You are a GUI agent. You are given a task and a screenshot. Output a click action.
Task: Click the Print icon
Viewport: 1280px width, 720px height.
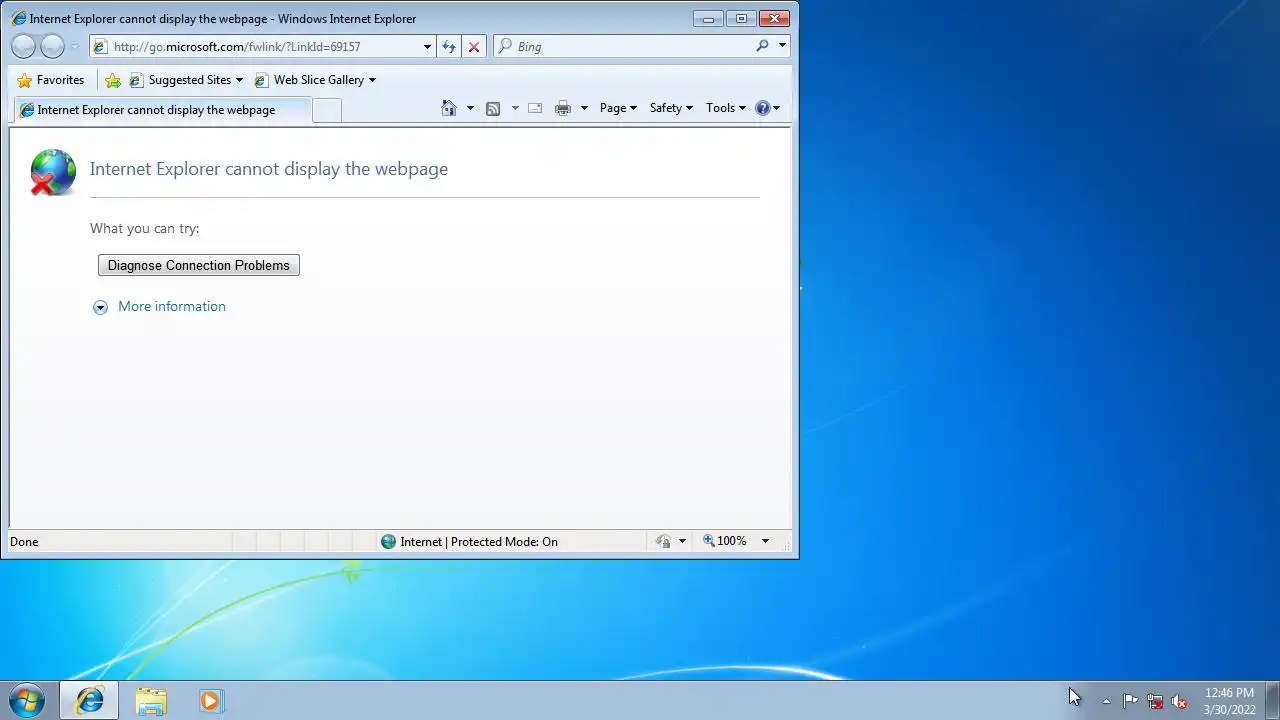[563, 108]
